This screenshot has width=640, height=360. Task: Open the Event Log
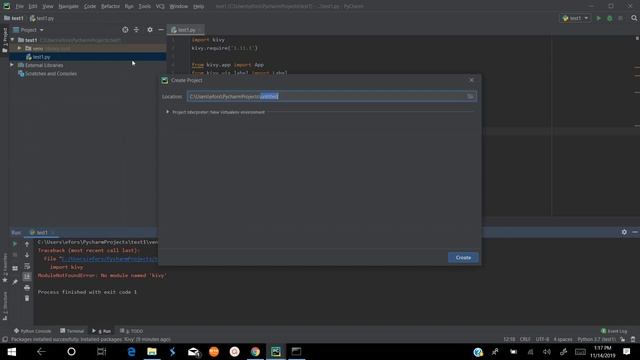click(614, 331)
